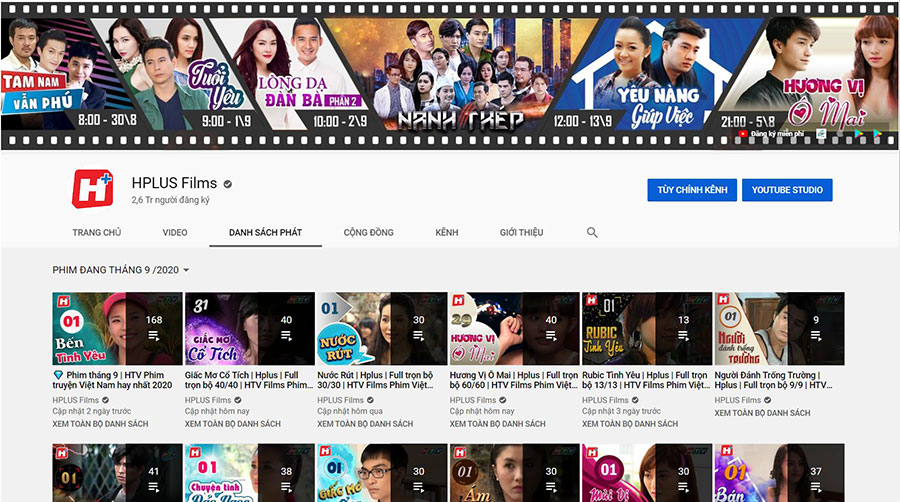
Task: Open the Kênh tab
Action: [x=447, y=232]
